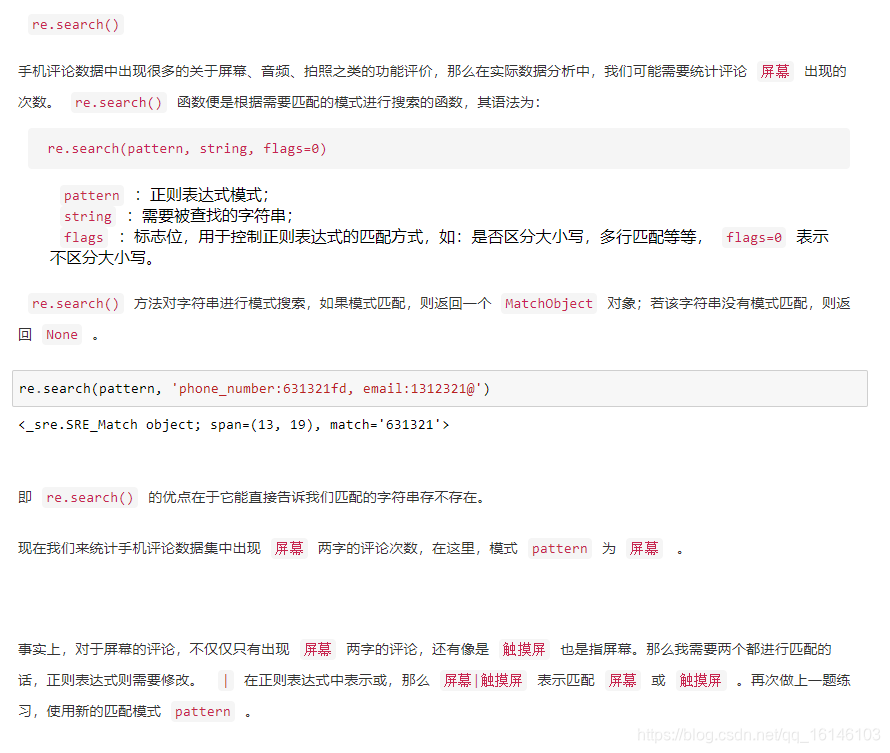890x753 pixels.
Task: Click flags tag before 标志位
Action: [x=83, y=237]
